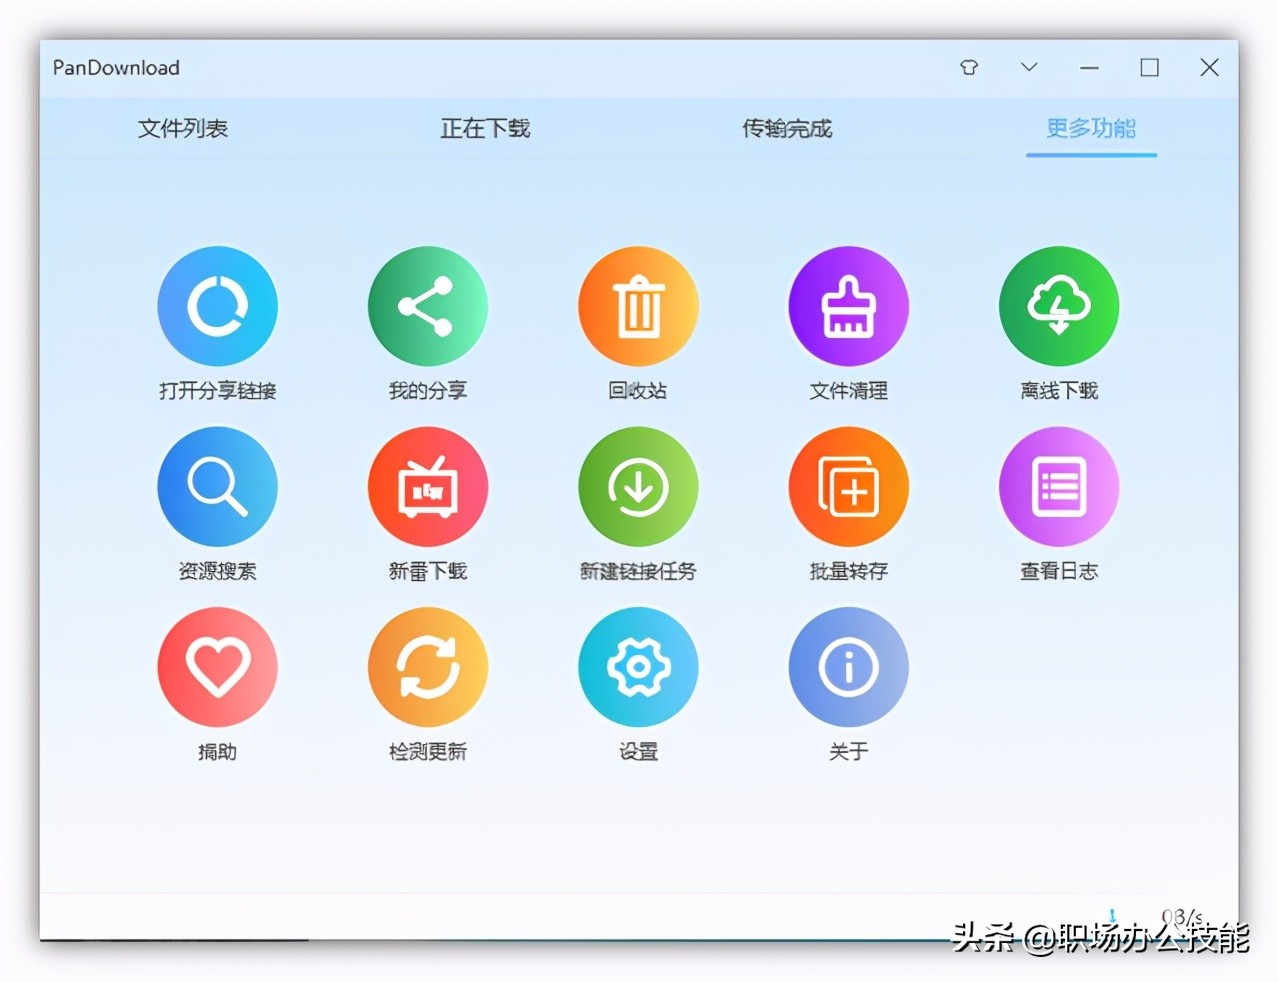Open 我的分享 to view my shares

click(x=427, y=306)
